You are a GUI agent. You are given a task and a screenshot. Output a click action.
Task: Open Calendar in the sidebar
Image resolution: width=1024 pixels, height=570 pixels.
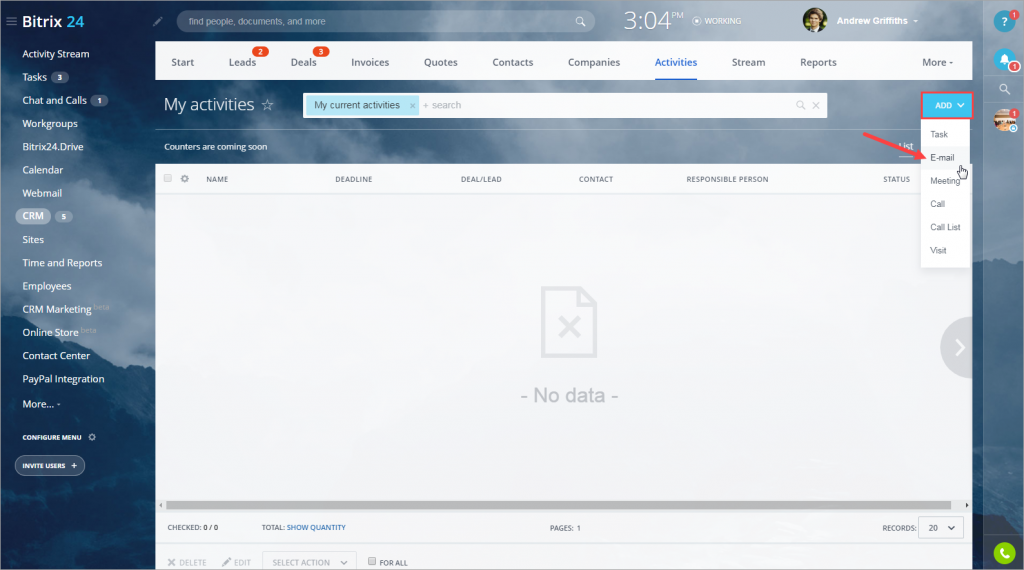(42, 170)
